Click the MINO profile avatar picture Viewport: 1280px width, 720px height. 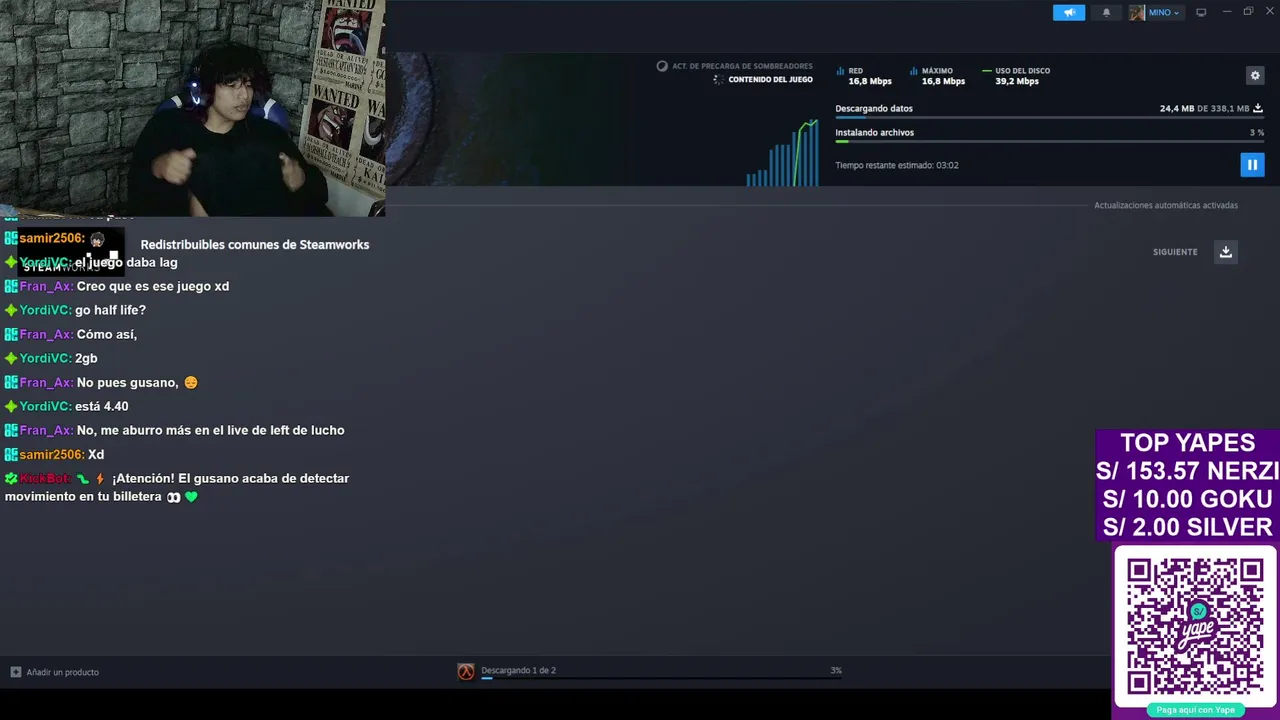pos(1137,12)
